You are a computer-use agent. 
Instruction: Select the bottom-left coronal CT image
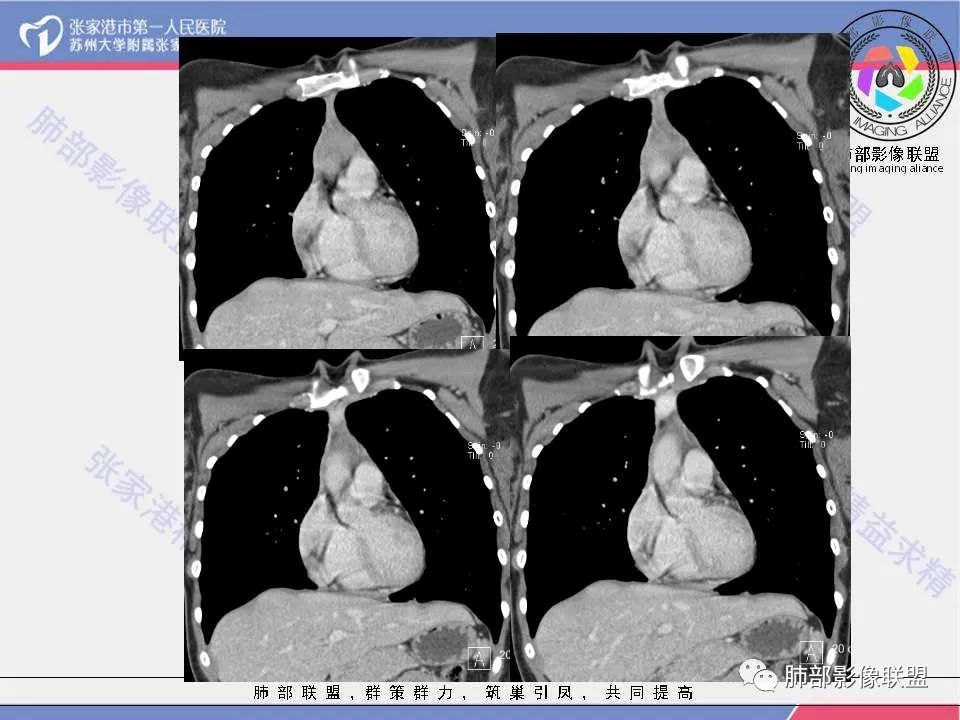(x=347, y=516)
